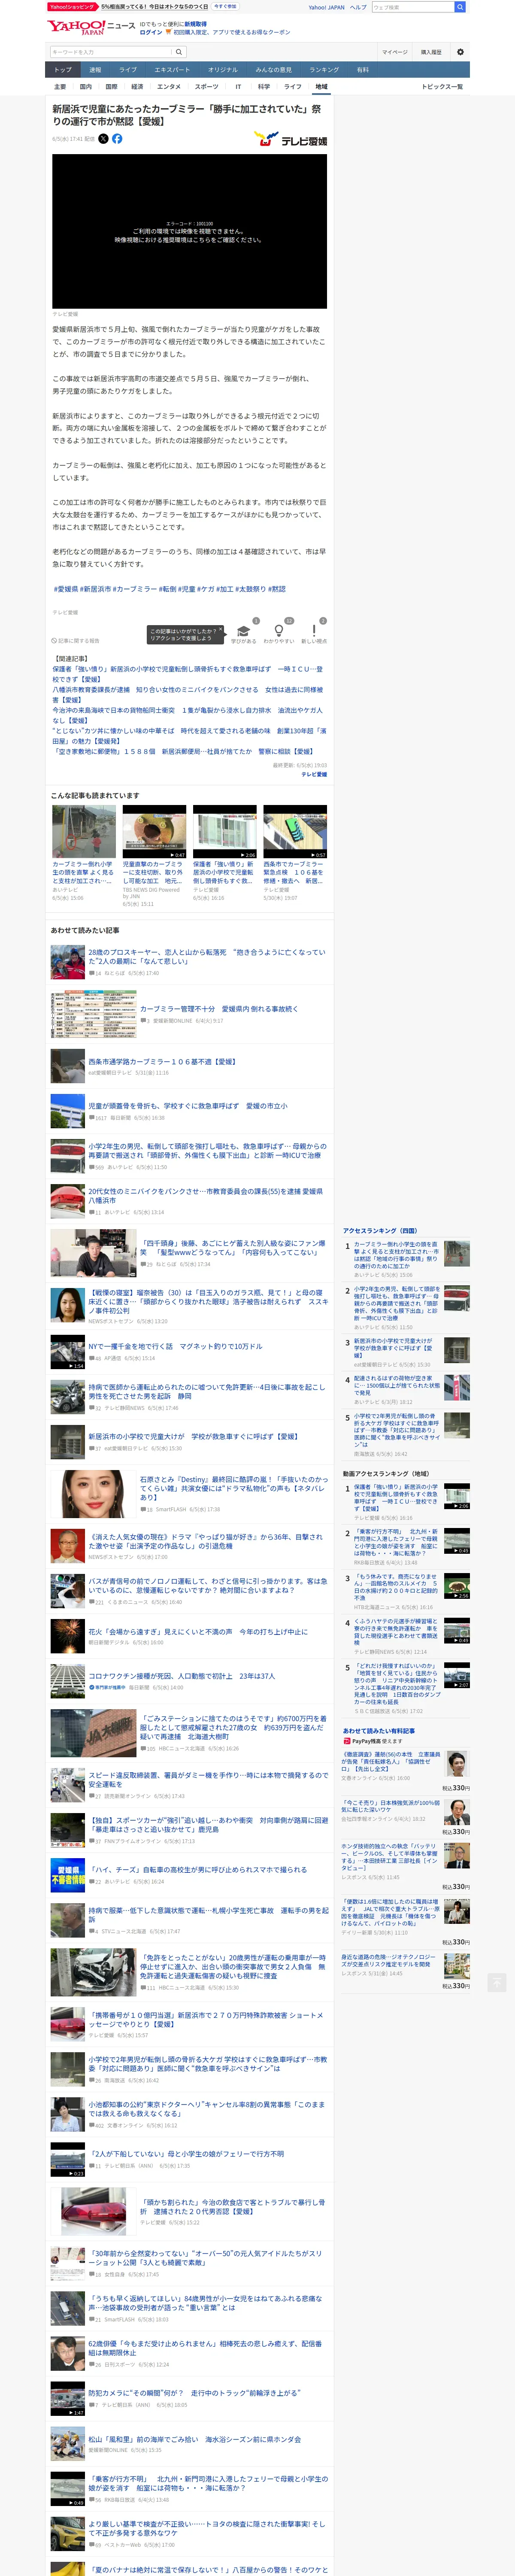Open the オリジナル navigation tab
Screen dimensions: 515x2576
click(x=223, y=70)
